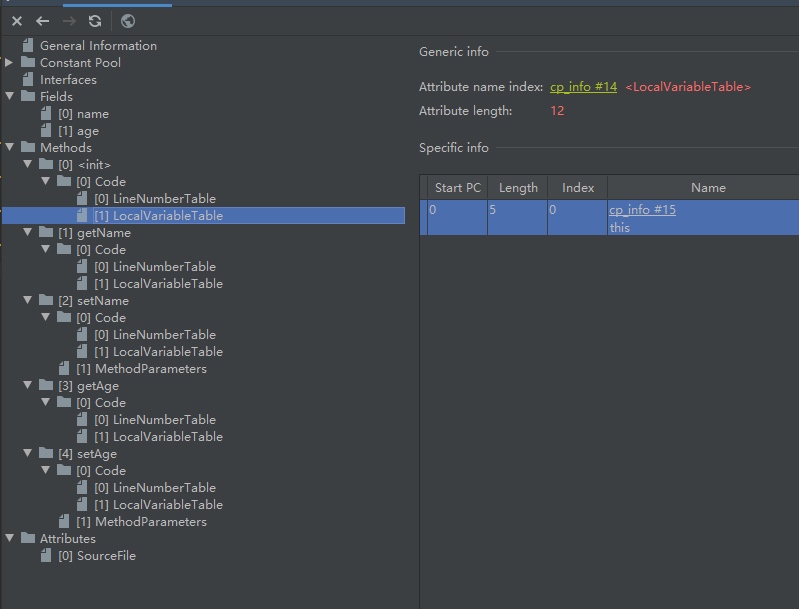Collapse the [4] setAge method node

click(28, 453)
